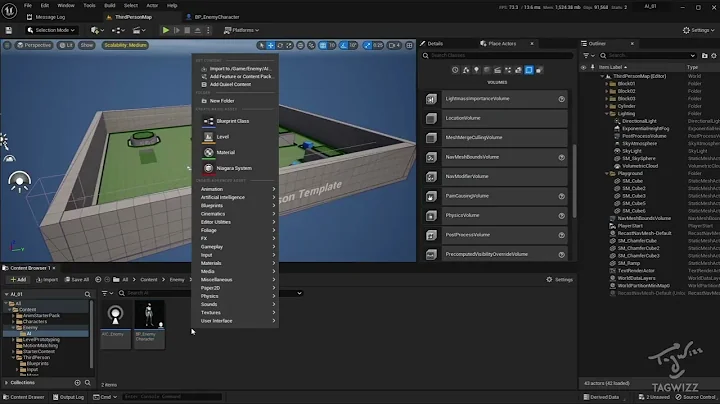This screenshot has width=720, height=404.
Task: Click the Play in editor button
Action: 166,30
